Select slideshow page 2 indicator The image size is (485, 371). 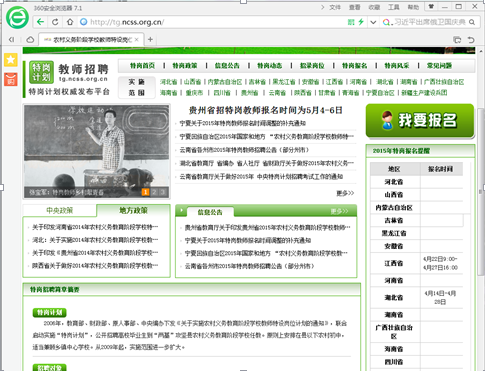click(x=154, y=192)
